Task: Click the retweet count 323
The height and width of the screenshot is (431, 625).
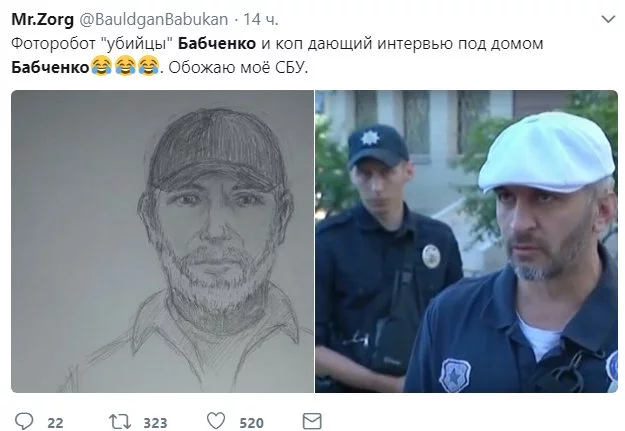Action: click(155, 423)
